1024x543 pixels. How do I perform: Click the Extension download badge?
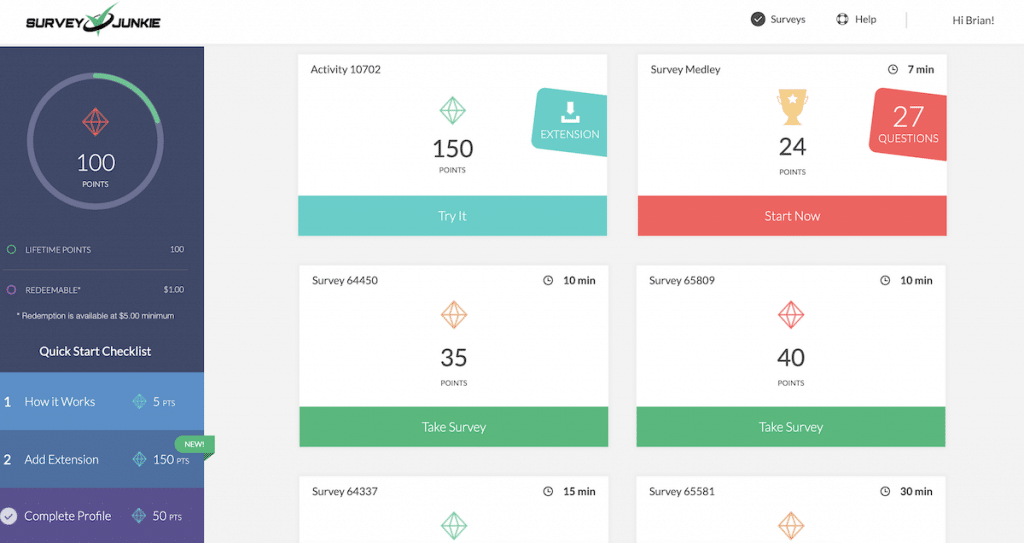click(570, 122)
